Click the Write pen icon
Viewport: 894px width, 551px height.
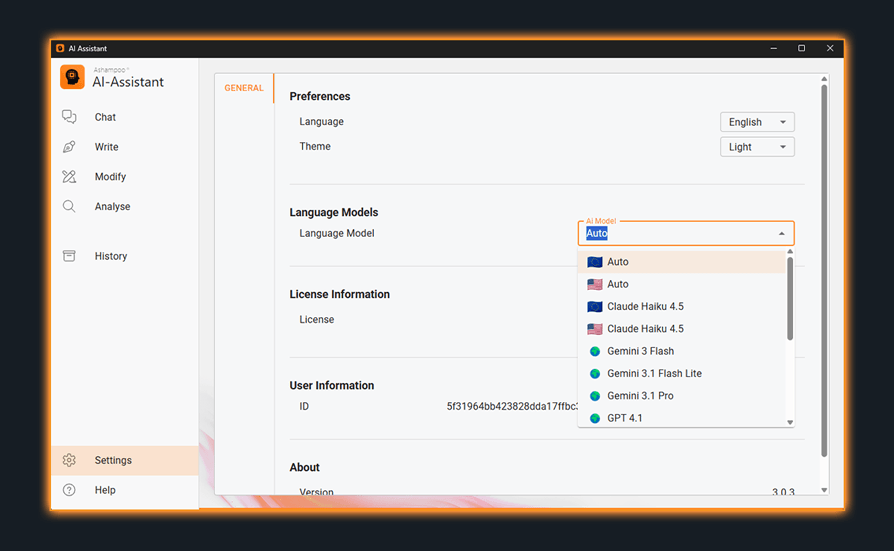coord(69,147)
